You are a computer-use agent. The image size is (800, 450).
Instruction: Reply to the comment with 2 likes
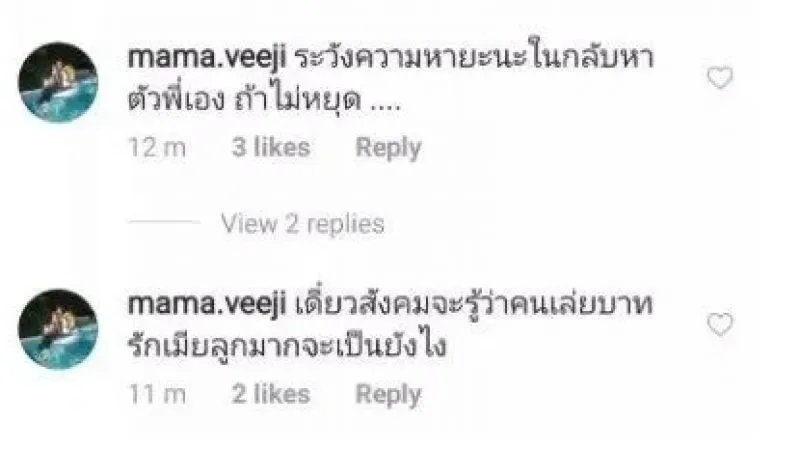pos(388,395)
